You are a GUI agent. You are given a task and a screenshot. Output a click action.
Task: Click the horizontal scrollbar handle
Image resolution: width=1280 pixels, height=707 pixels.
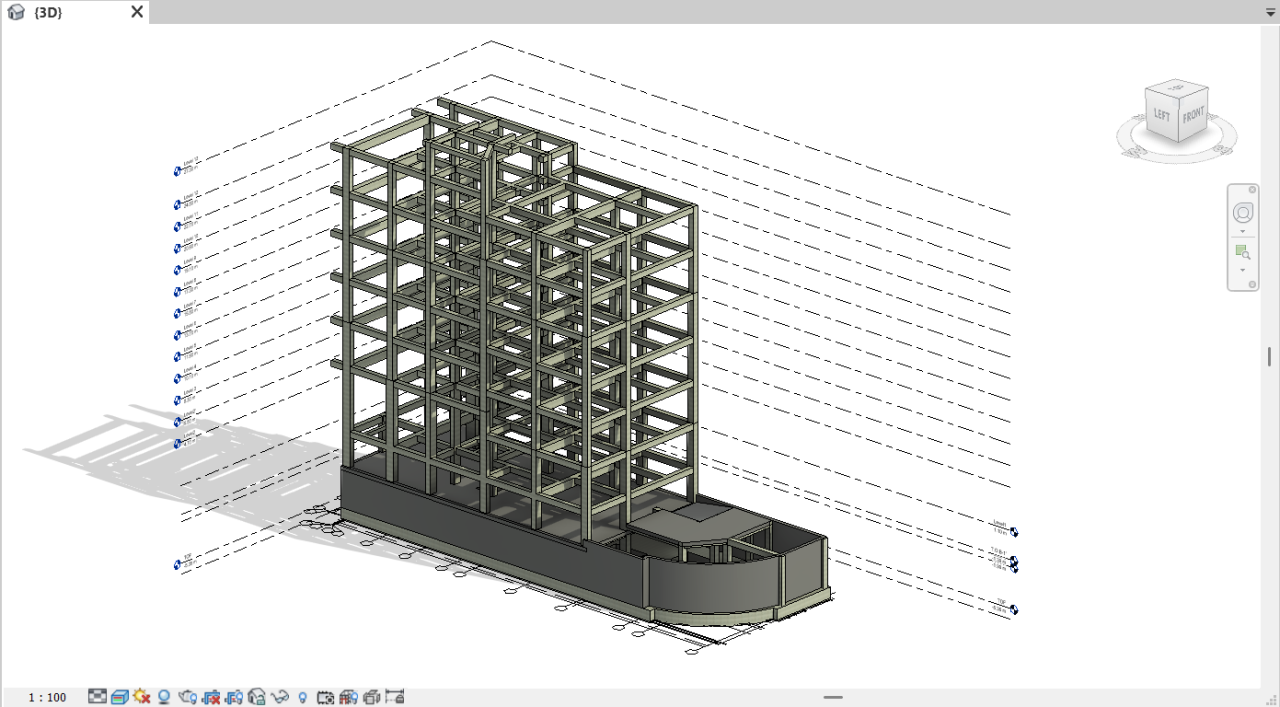click(833, 697)
